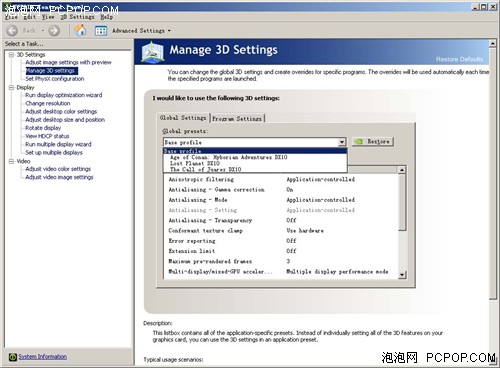This screenshot has height=368, width=500.
Task: Choose Lost Planet DX10 preset
Action: pos(255,163)
